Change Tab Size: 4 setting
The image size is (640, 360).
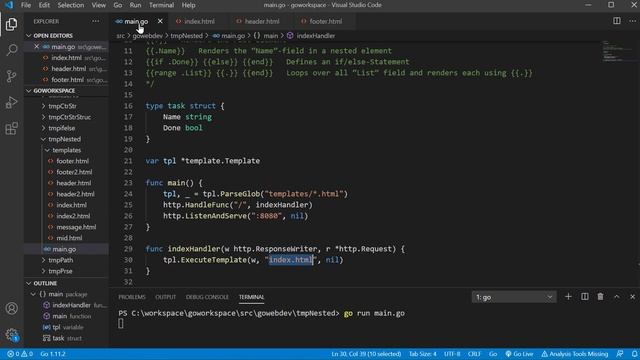pos(422,354)
